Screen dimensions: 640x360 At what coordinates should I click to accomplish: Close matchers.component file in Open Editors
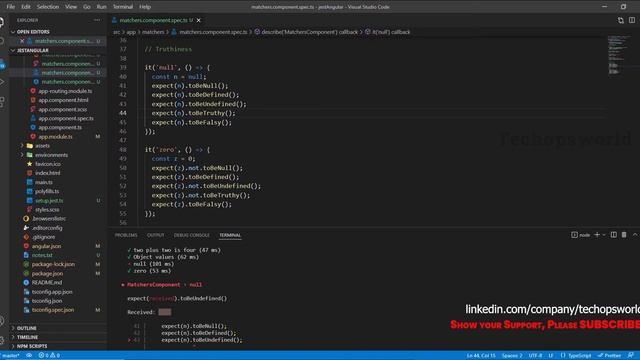22,41
